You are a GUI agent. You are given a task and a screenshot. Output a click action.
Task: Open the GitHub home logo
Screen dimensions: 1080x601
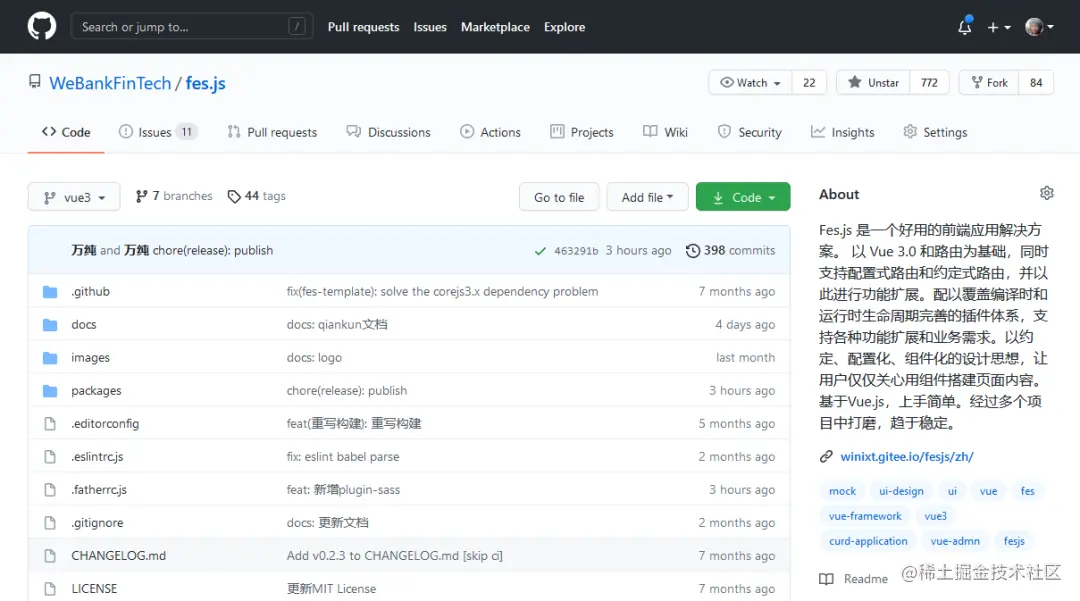[42, 27]
